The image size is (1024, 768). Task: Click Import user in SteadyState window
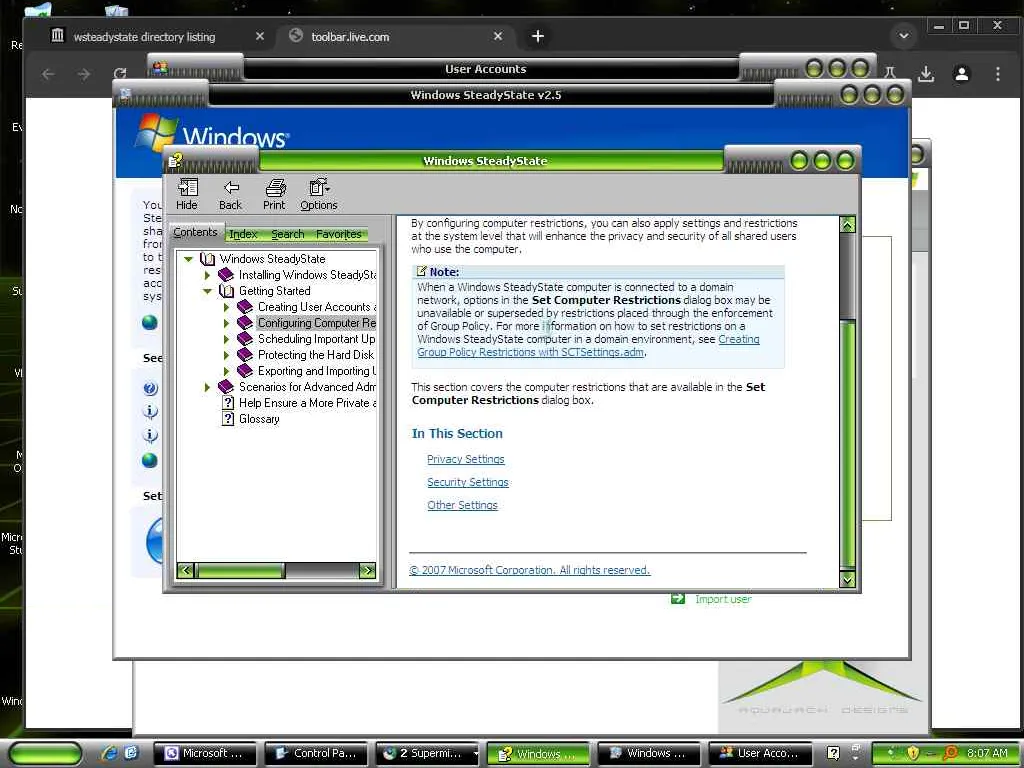(723, 599)
